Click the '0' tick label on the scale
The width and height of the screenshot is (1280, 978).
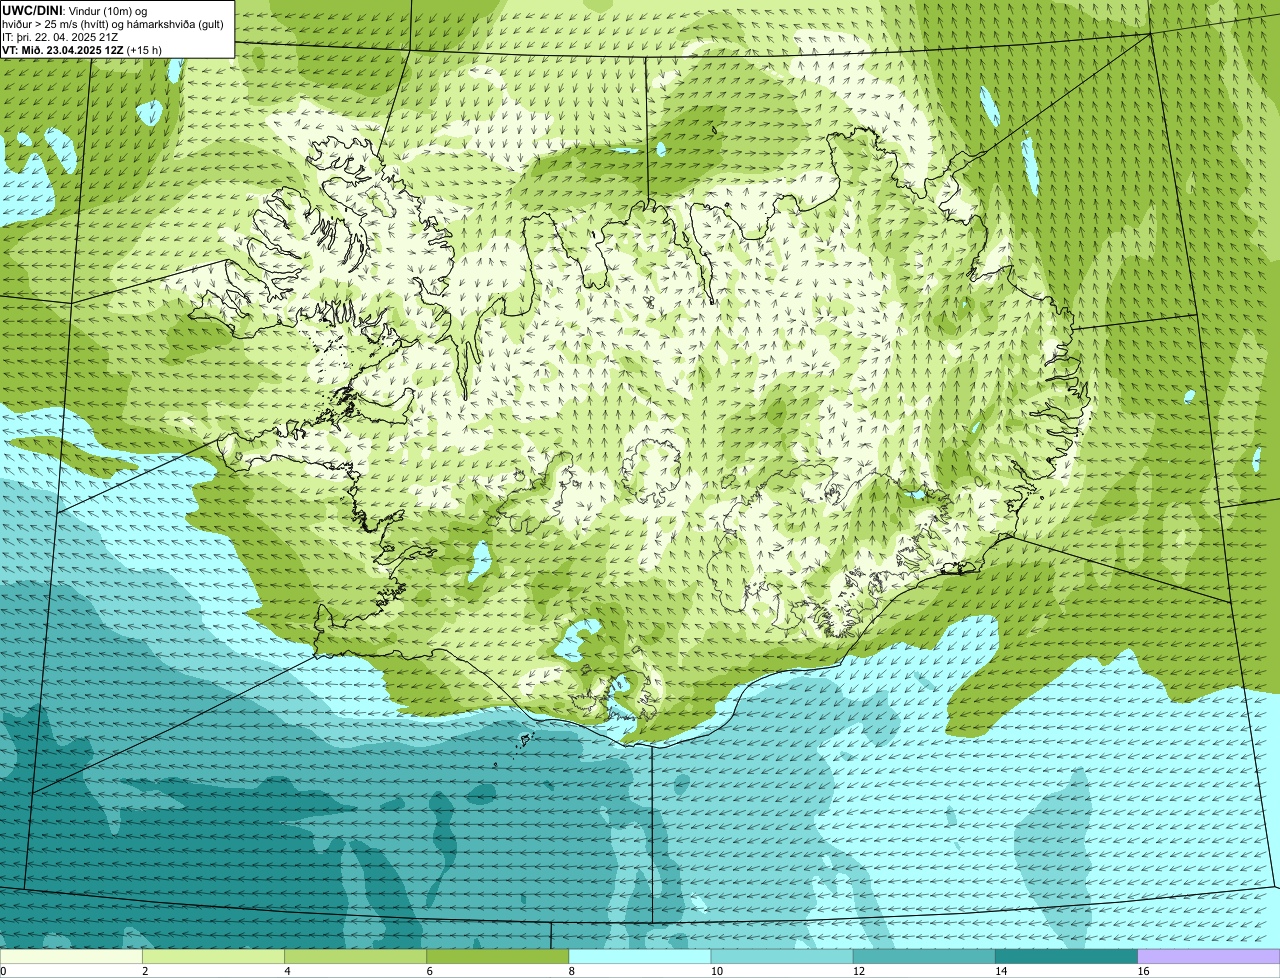coord(4,971)
